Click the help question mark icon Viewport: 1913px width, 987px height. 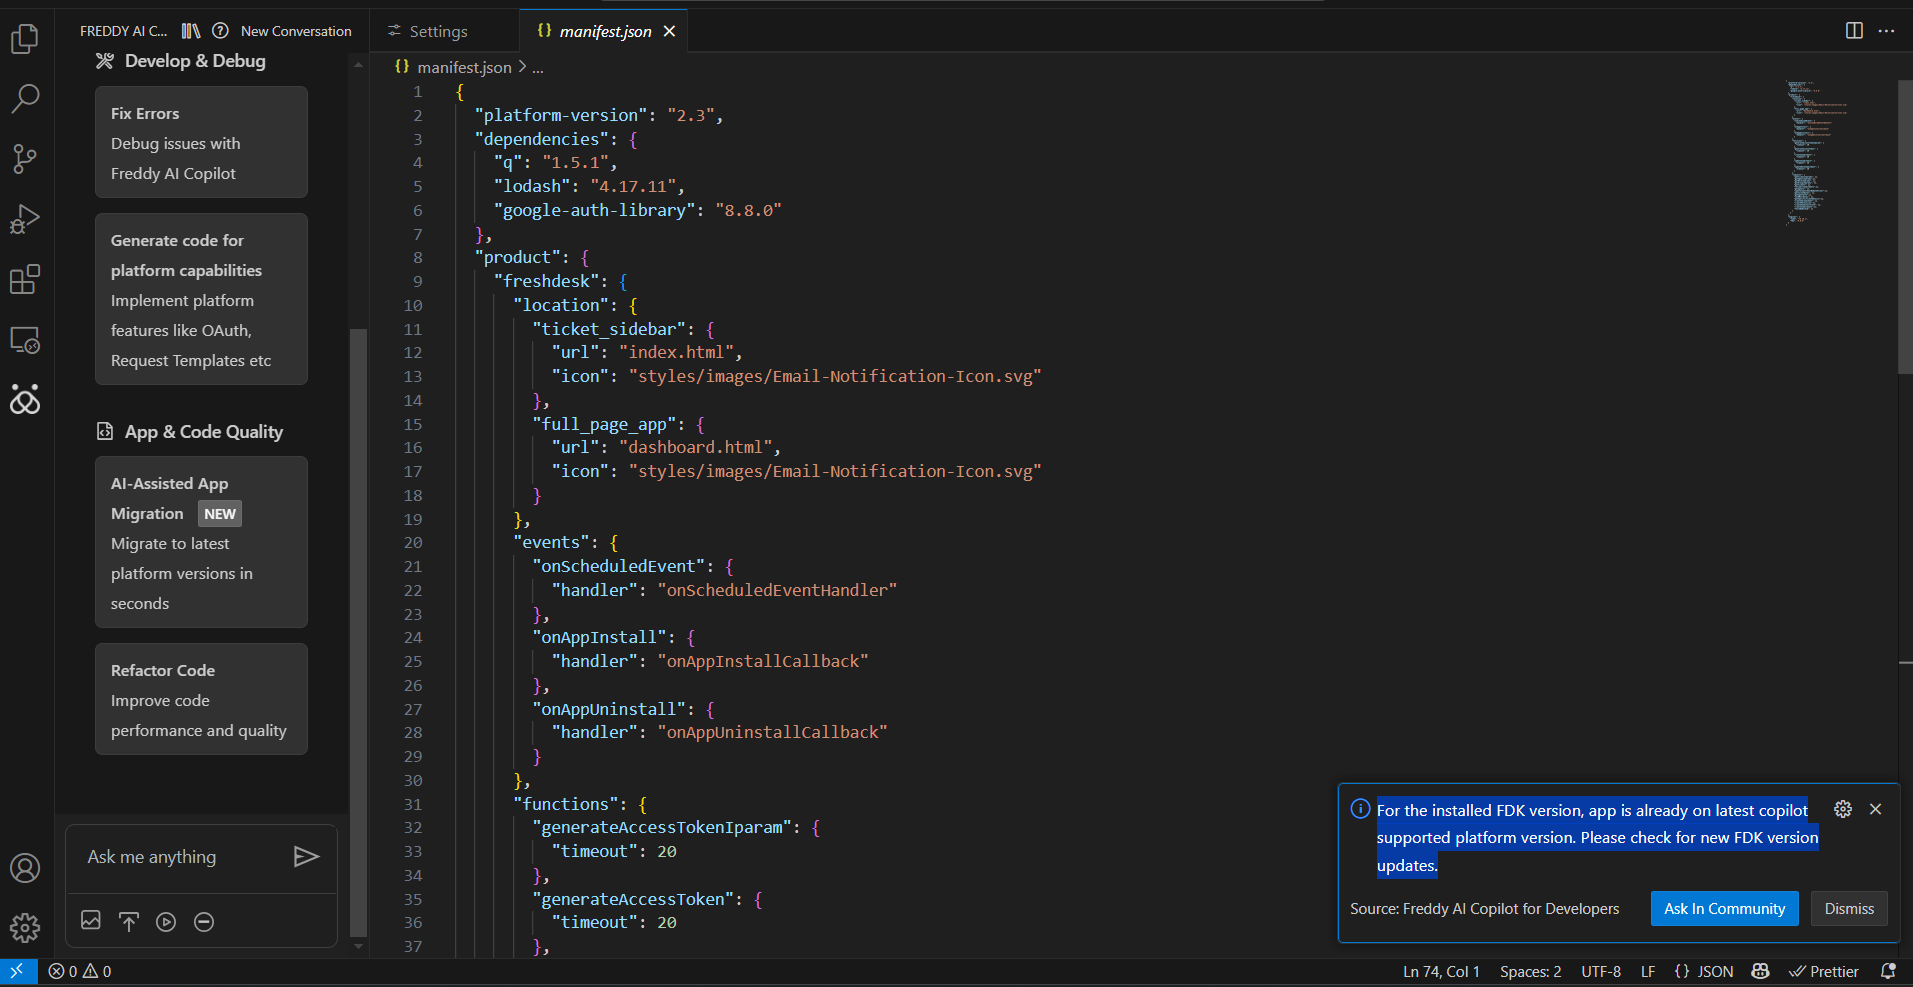click(x=221, y=31)
